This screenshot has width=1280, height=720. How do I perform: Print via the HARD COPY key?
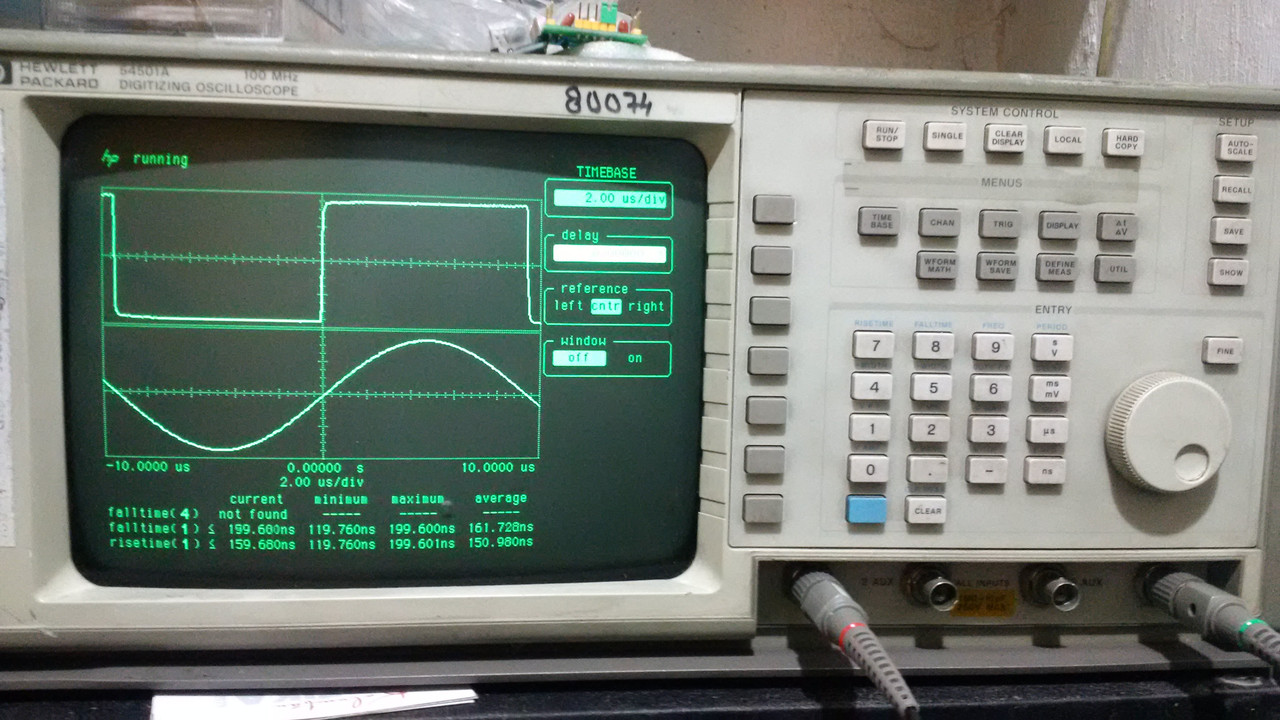click(1124, 141)
